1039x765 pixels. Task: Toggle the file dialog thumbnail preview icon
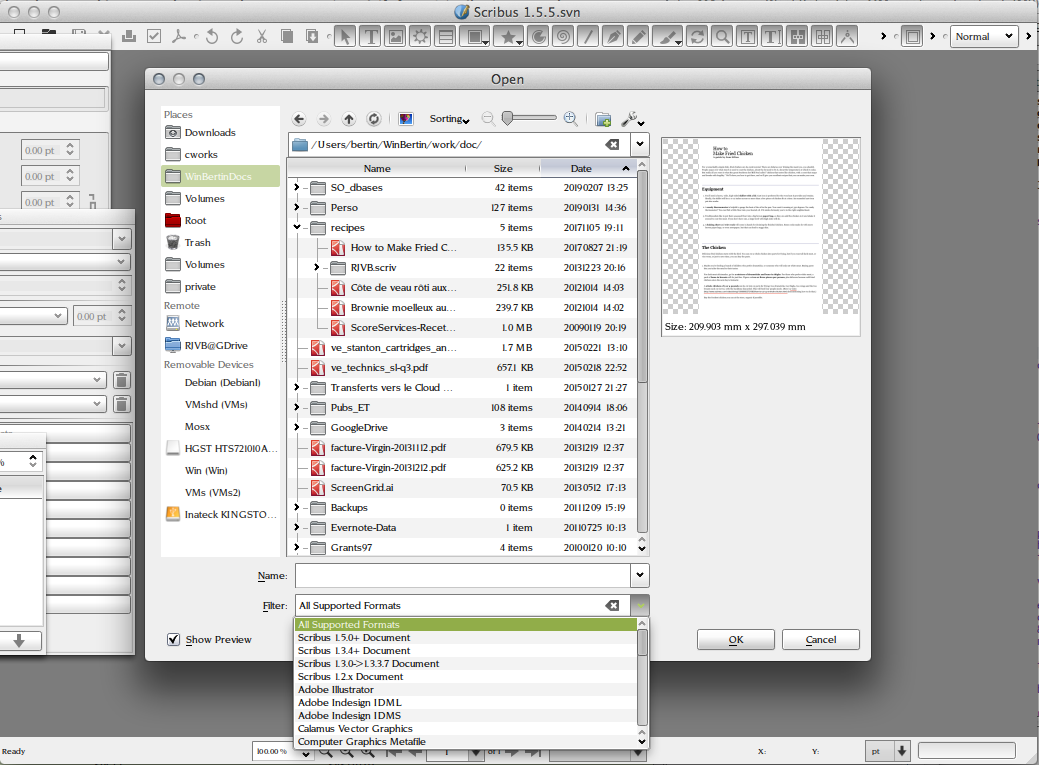pyautogui.click(x=406, y=119)
